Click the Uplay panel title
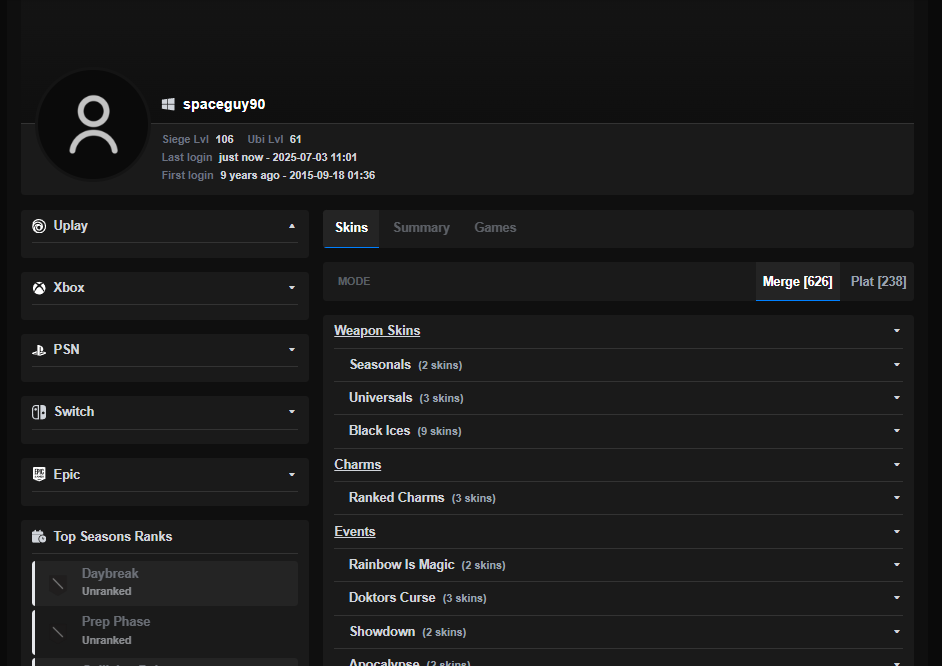Viewport: 942px width, 666px height. [71, 226]
